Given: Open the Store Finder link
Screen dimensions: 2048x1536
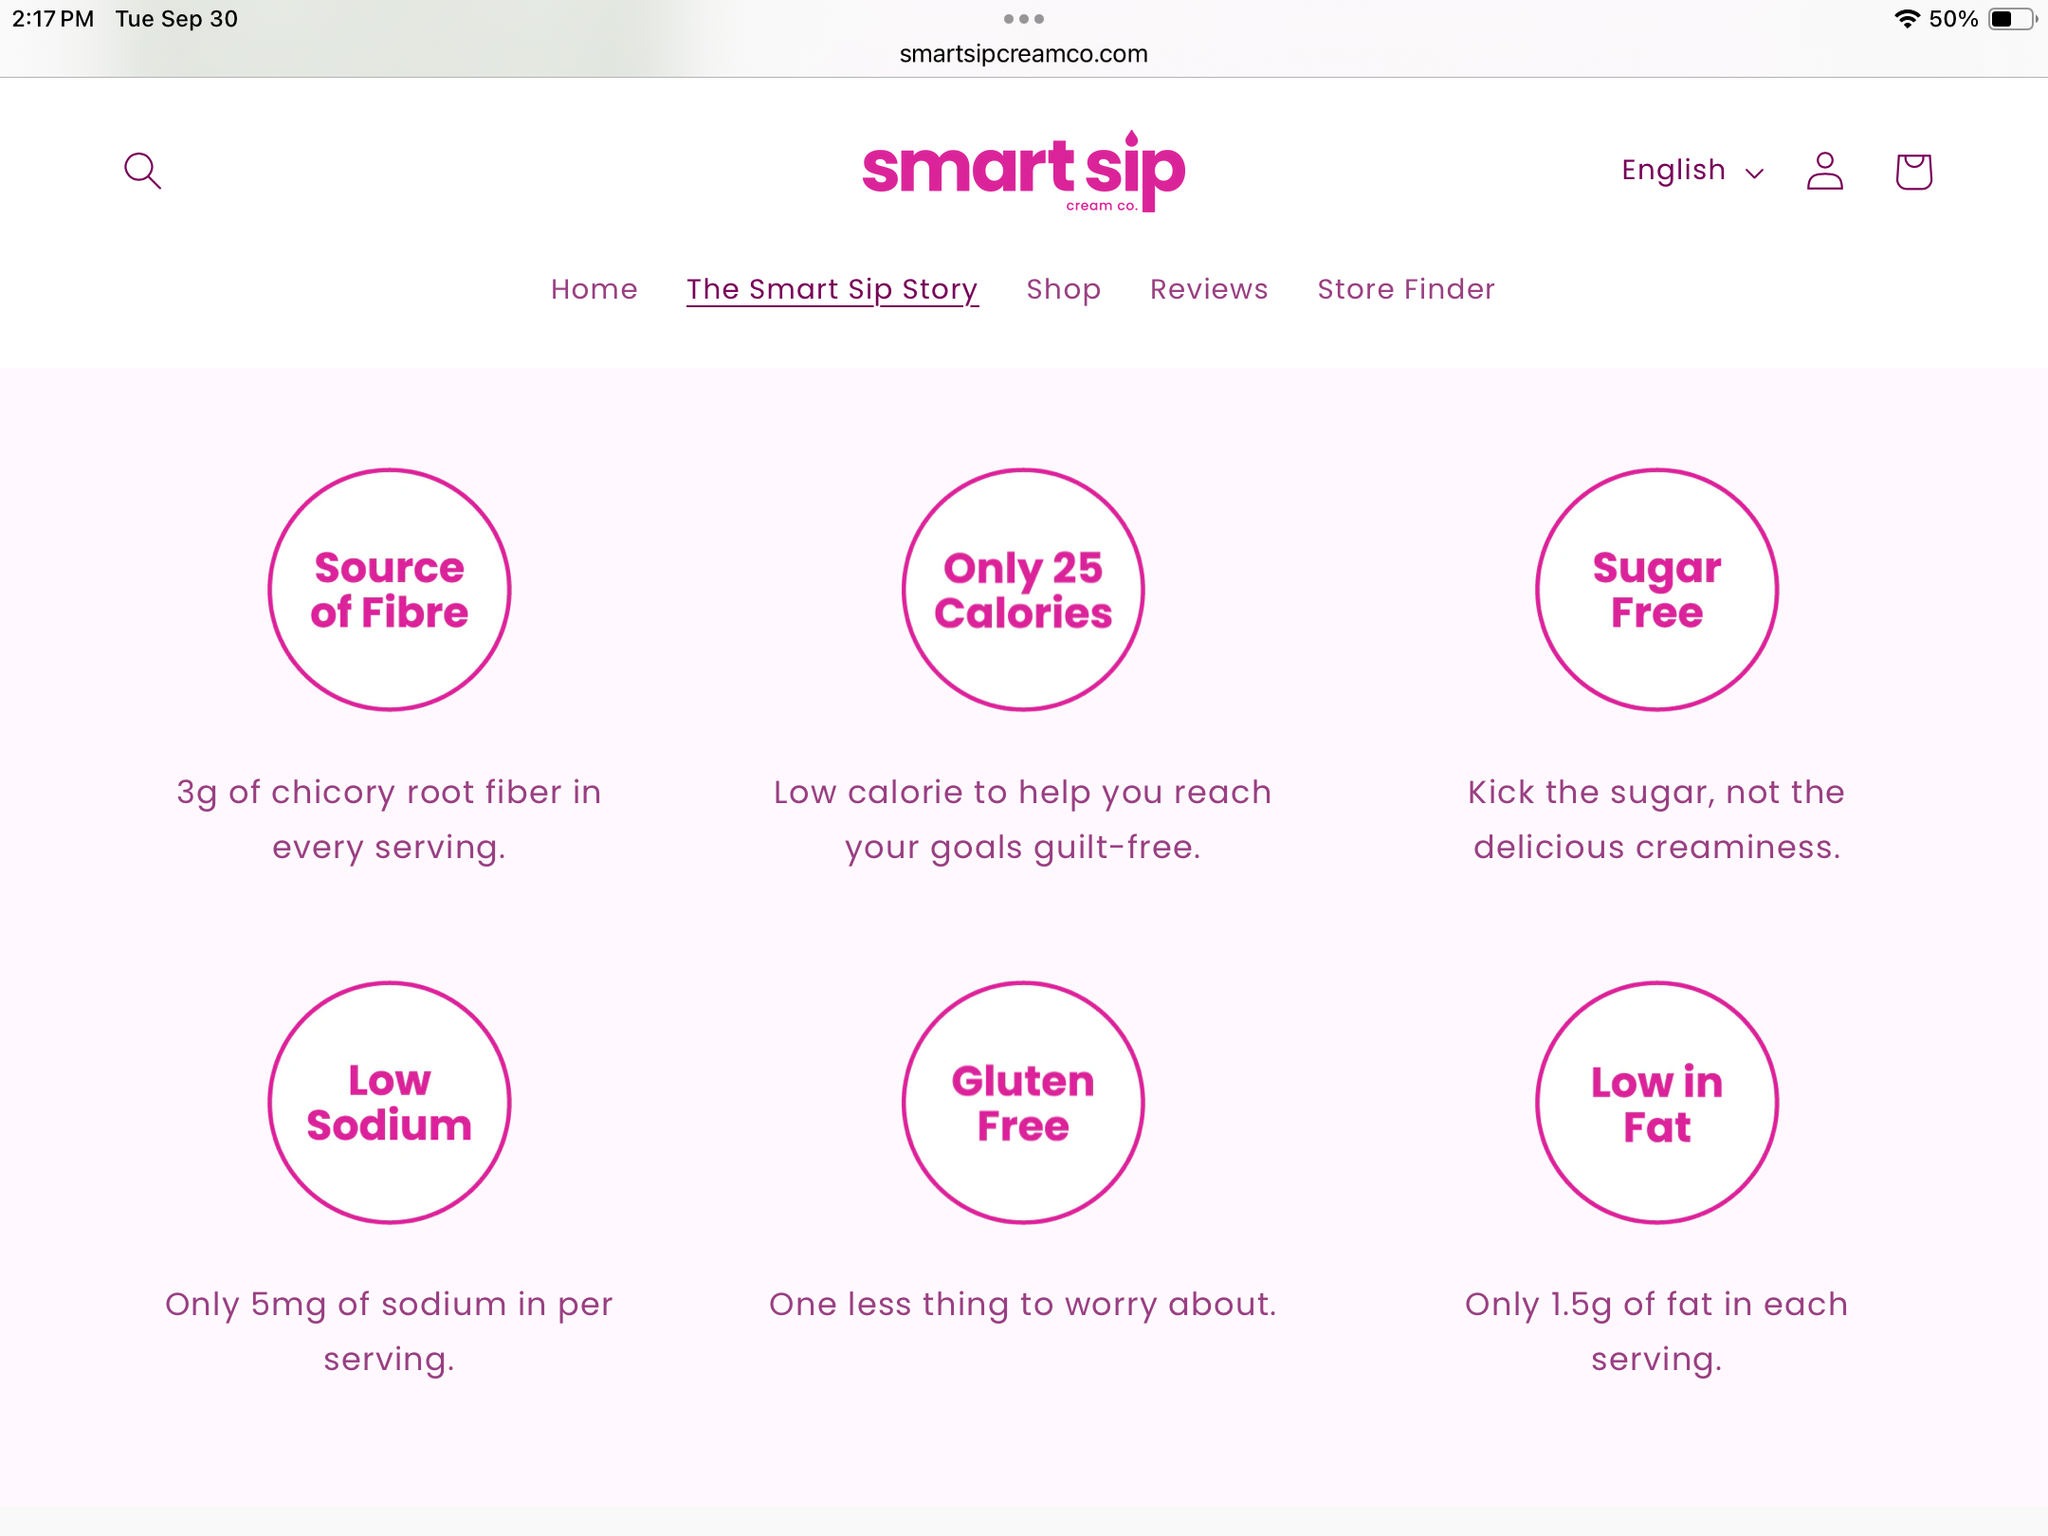Looking at the screenshot, I should coord(1406,289).
